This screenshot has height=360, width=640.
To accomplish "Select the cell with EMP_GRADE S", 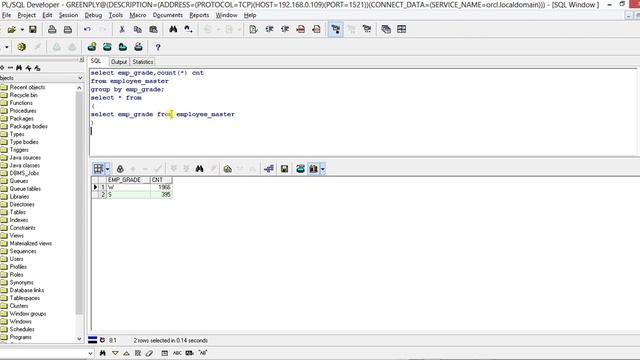I will [x=128, y=195].
